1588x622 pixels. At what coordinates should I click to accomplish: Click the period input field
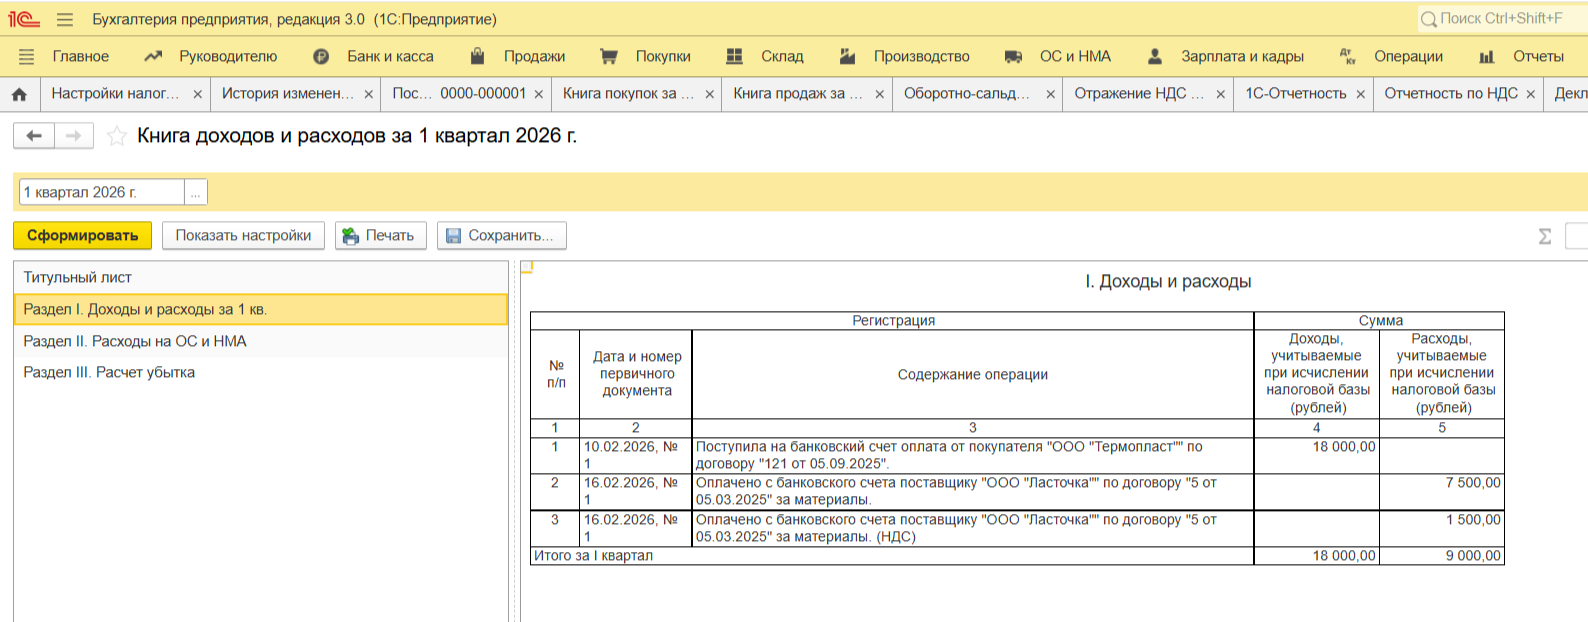pos(101,192)
